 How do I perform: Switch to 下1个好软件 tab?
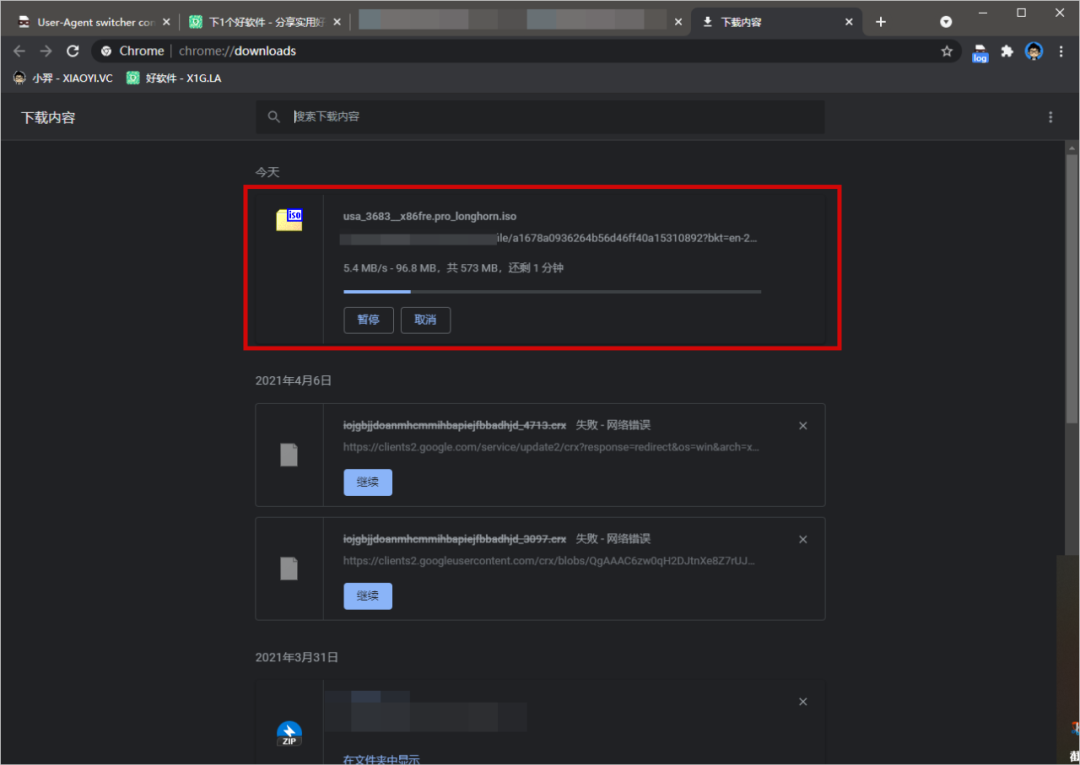(x=260, y=22)
